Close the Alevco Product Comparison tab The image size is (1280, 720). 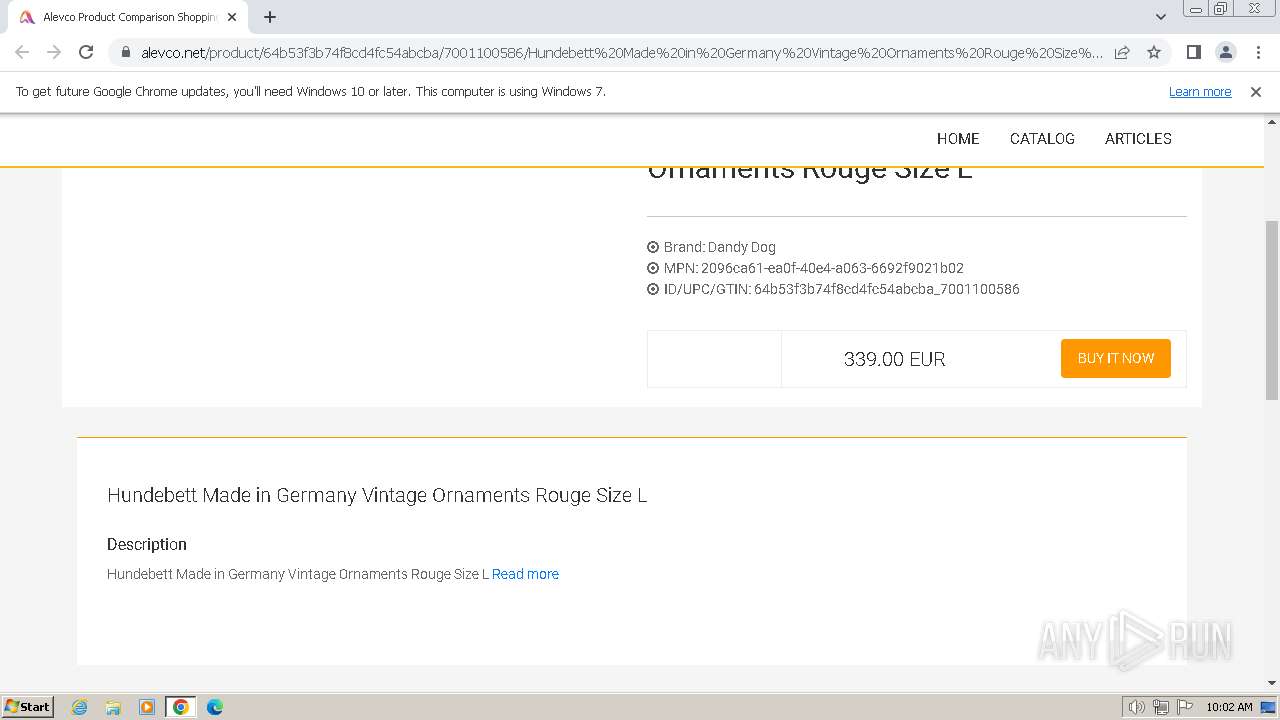point(231,17)
